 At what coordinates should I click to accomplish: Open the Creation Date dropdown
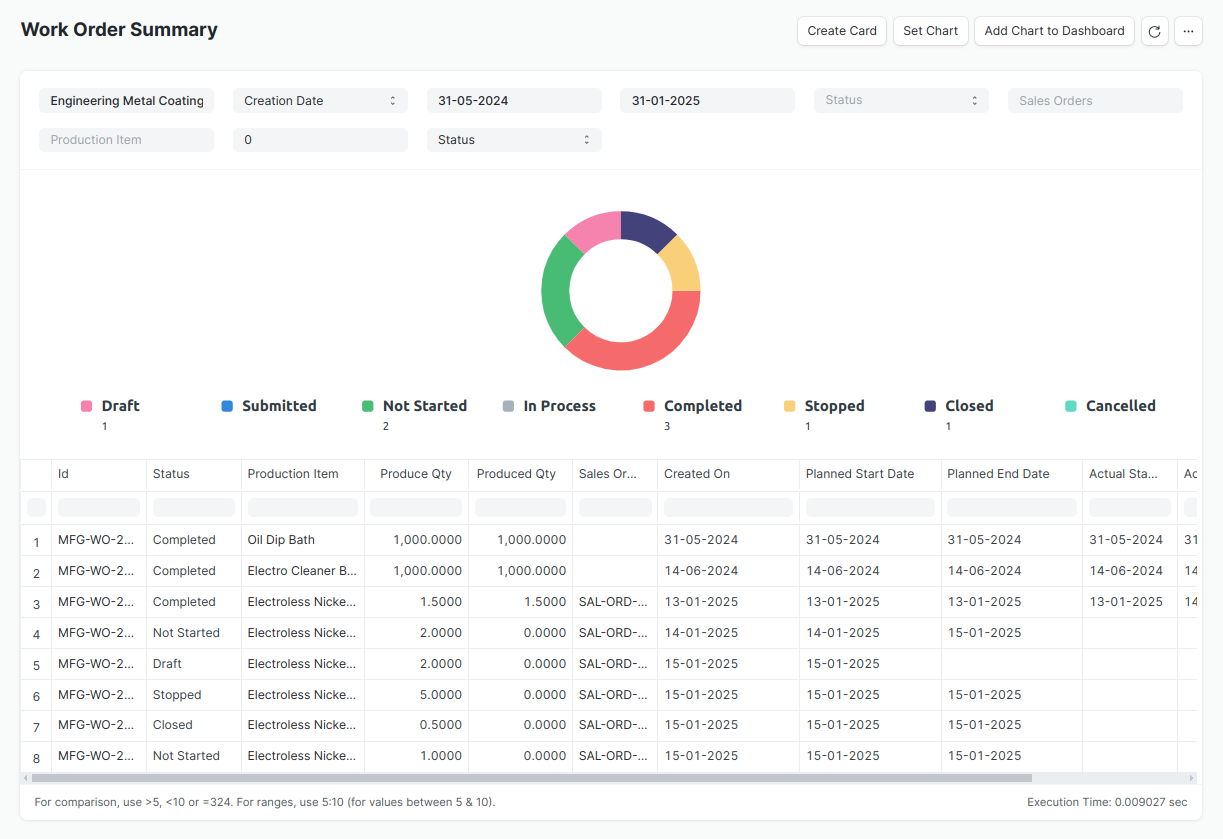coord(320,100)
